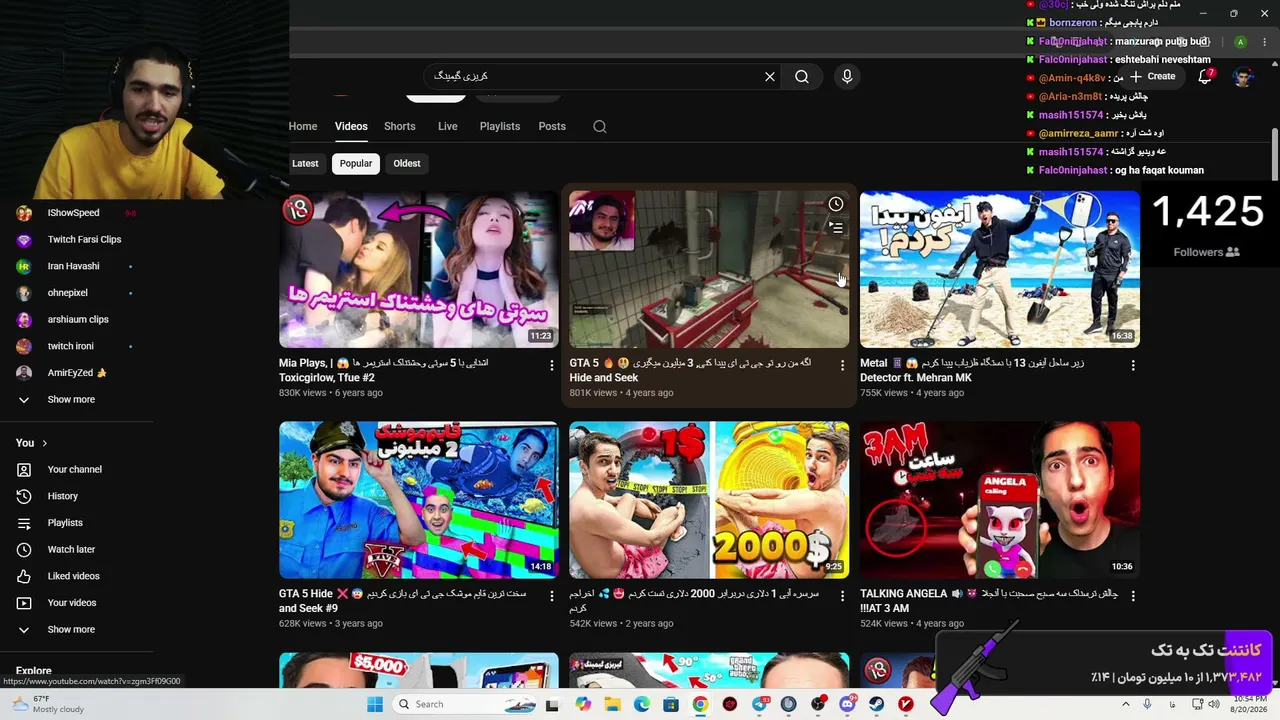Click the YouTube search input field
Image resolution: width=1280 pixels, height=720 pixels.
pyautogui.click(x=594, y=76)
